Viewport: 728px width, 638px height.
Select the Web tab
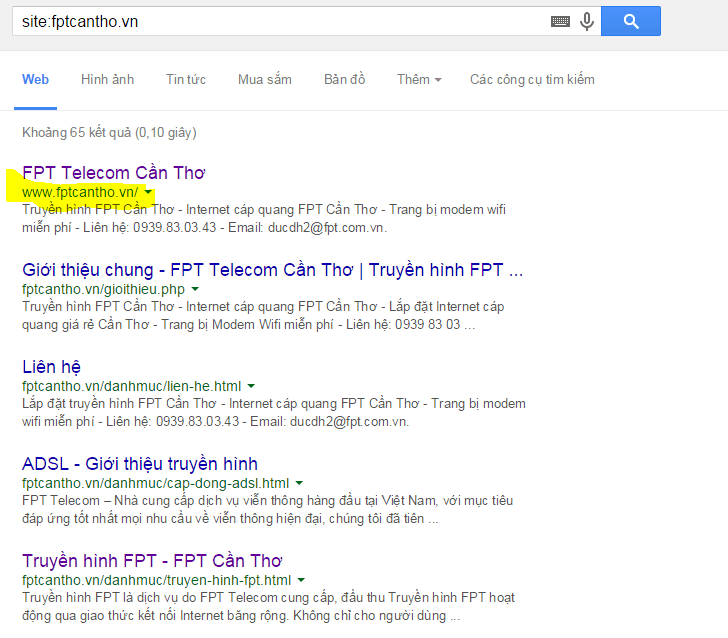(35, 79)
